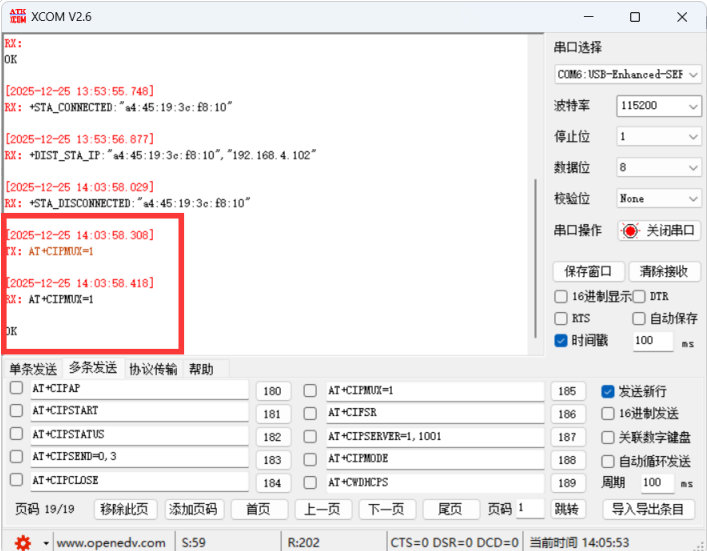Check the box beside AT+CIPCLOSE

(16, 480)
